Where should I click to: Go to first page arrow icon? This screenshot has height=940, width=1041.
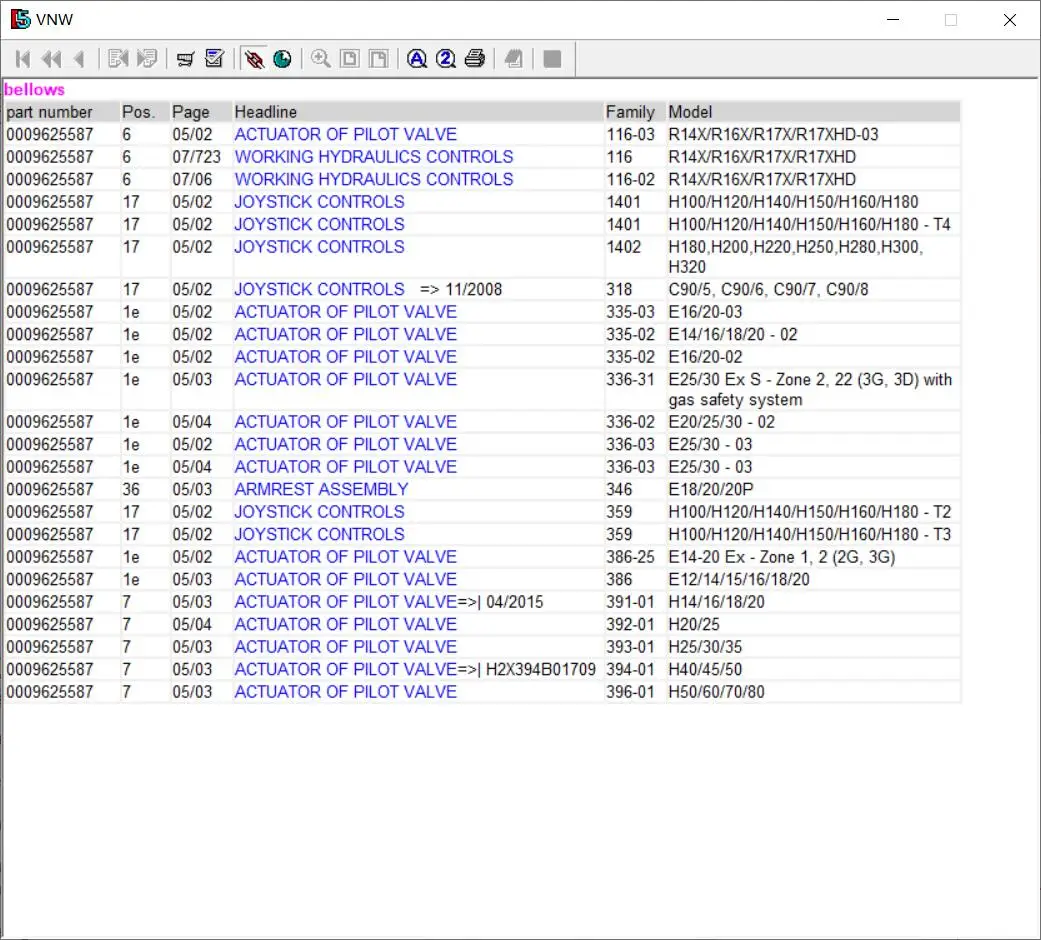click(23, 60)
